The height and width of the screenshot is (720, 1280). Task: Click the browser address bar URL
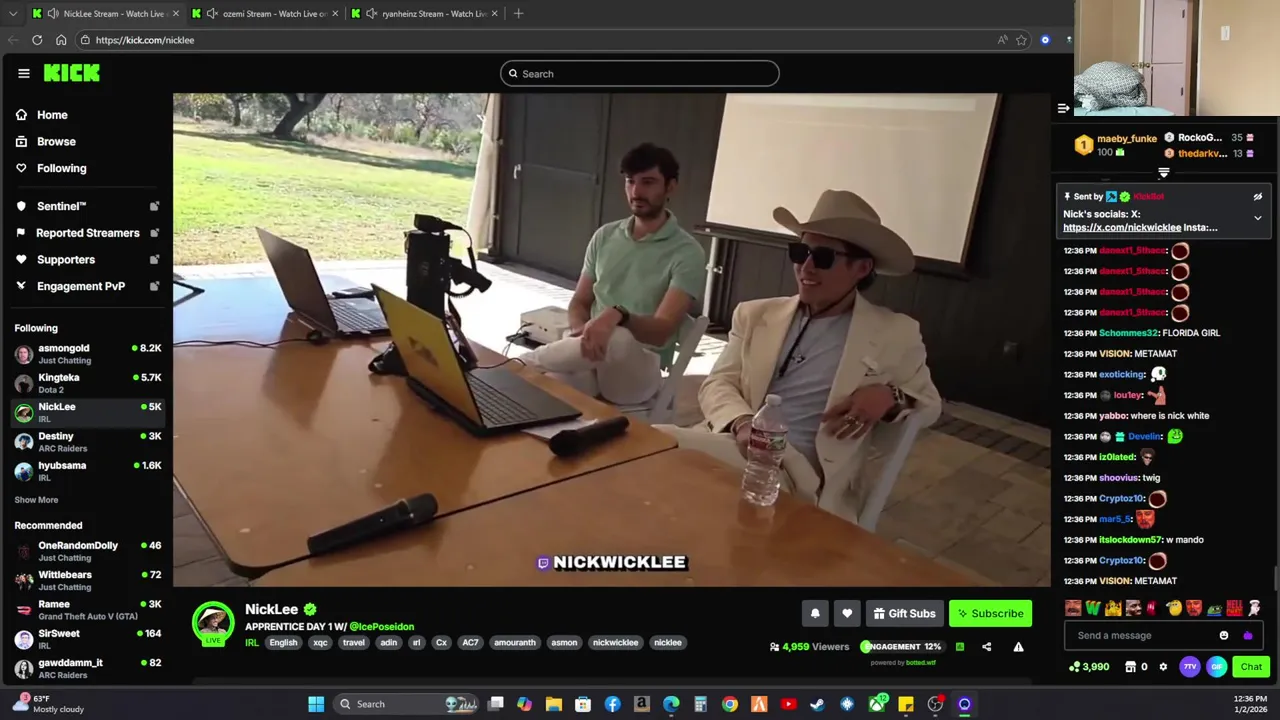(145, 40)
